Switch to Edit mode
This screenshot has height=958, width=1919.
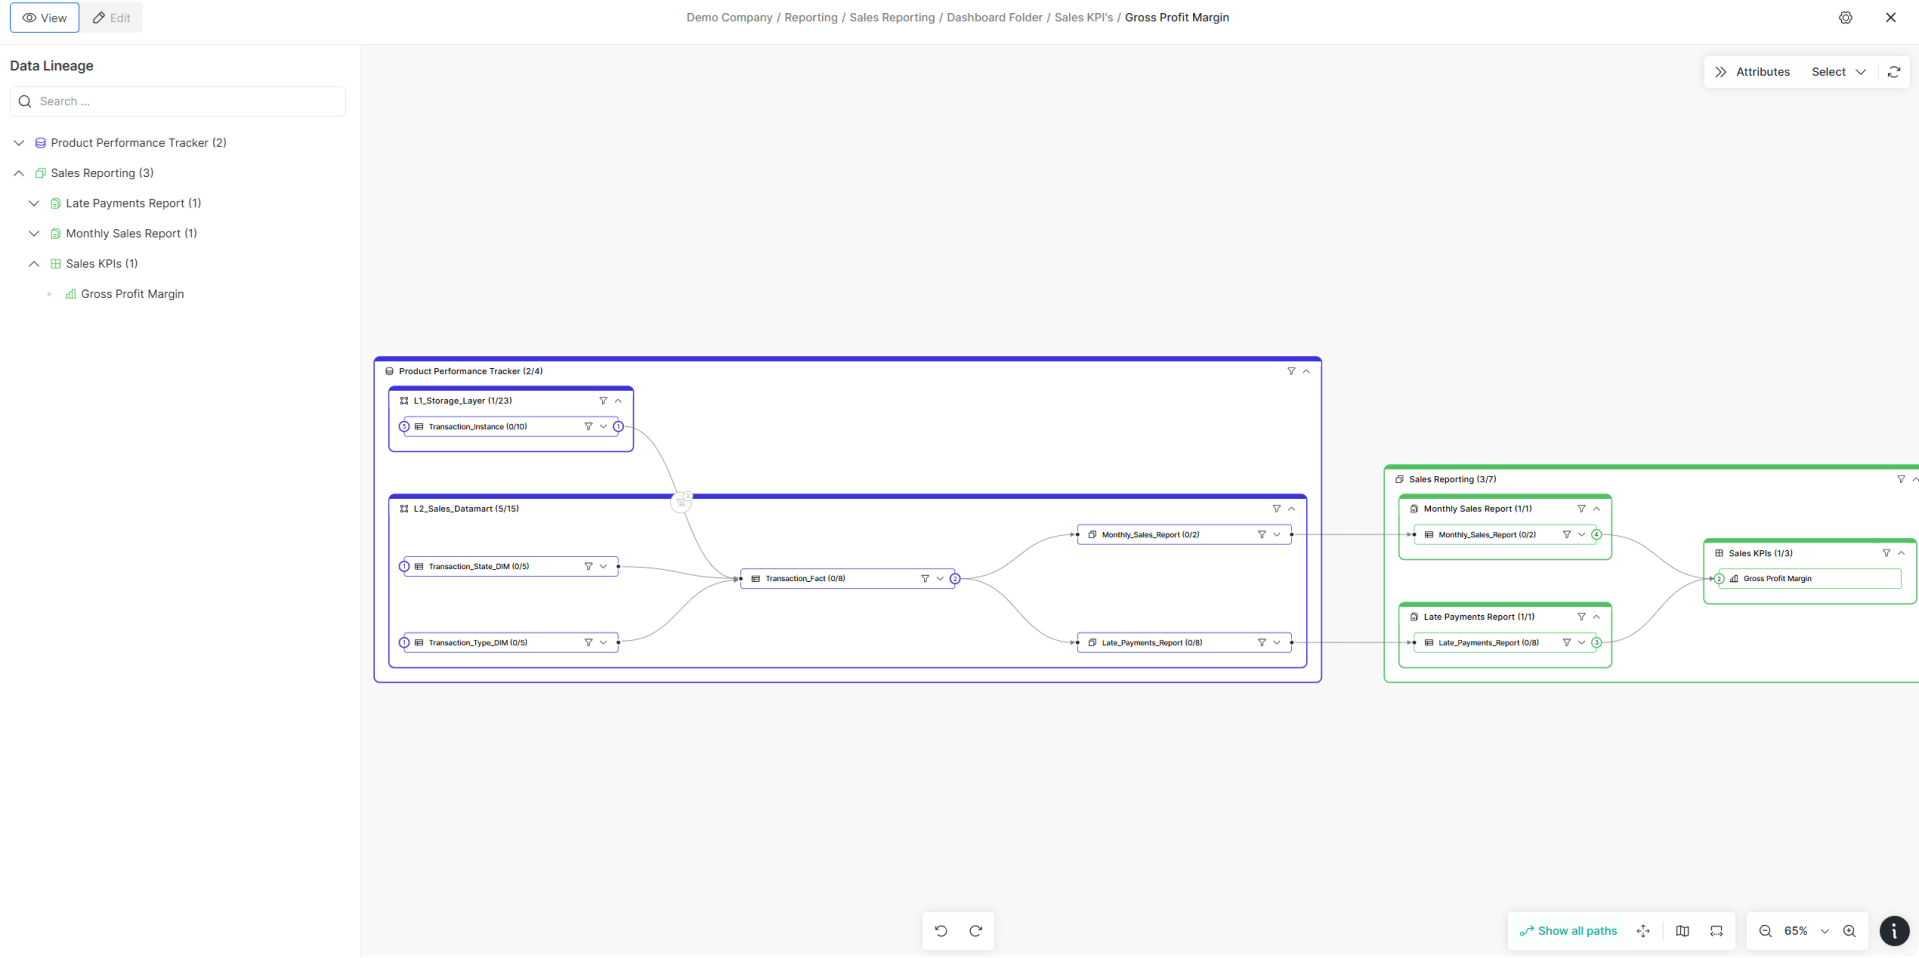(111, 17)
